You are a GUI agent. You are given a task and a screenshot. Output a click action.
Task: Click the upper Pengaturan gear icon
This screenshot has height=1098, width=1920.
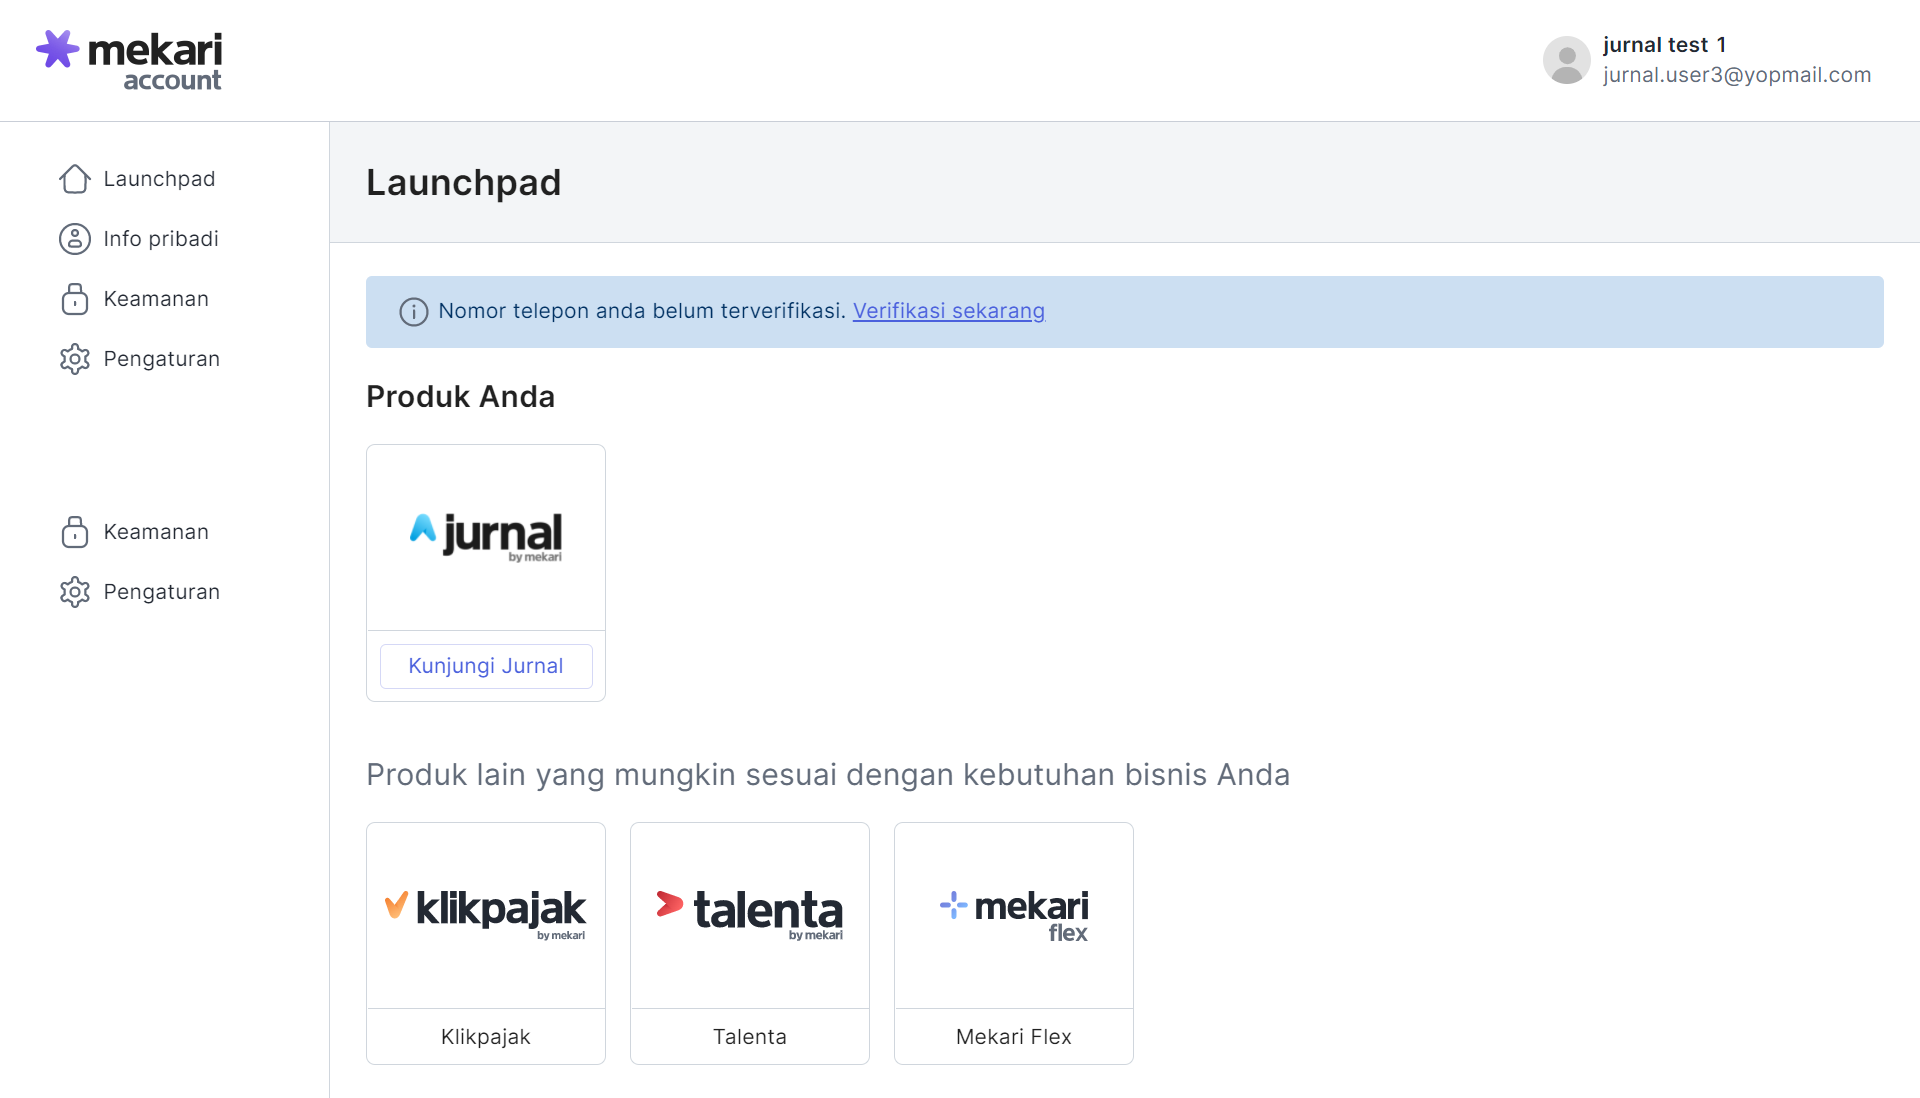tap(75, 359)
